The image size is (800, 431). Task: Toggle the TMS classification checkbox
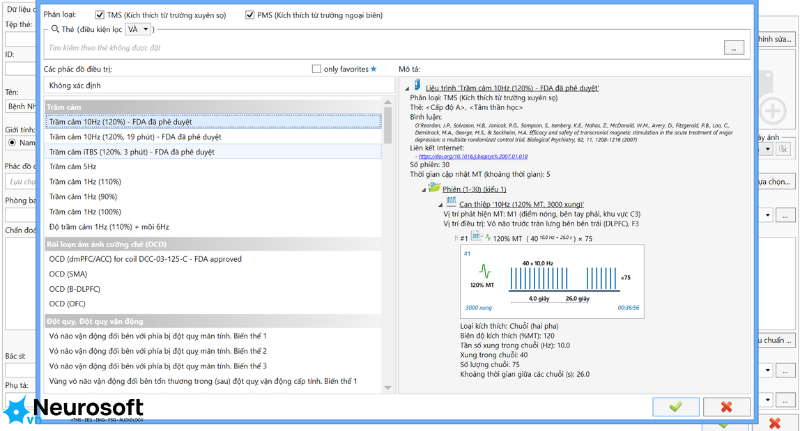pyautogui.click(x=99, y=15)
